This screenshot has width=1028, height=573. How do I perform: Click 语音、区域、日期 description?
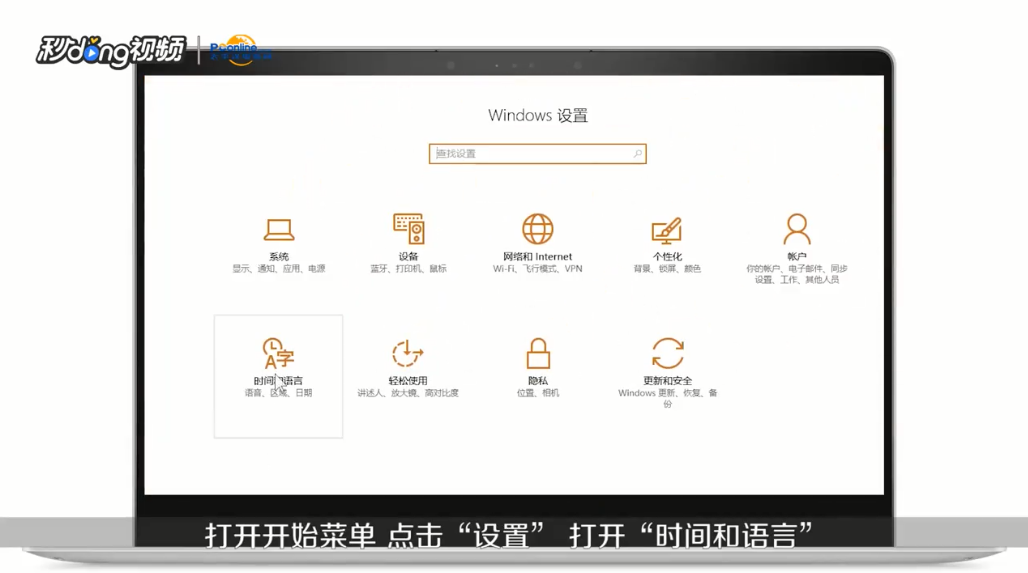[x=278, y=393]
